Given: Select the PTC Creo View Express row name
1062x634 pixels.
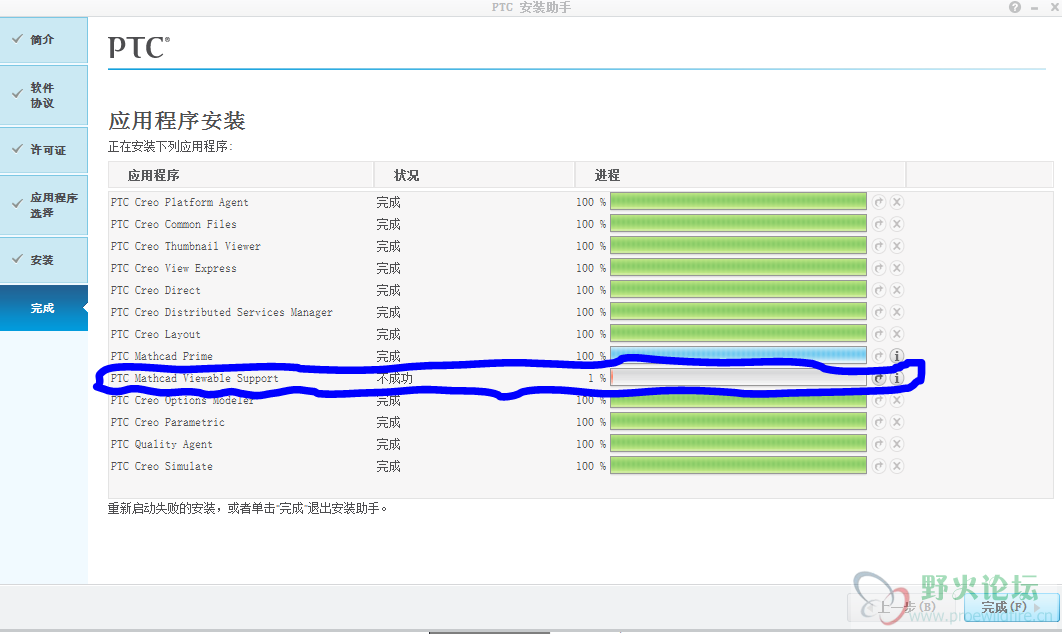Looking at the screenshot, I should pos(173,268).
